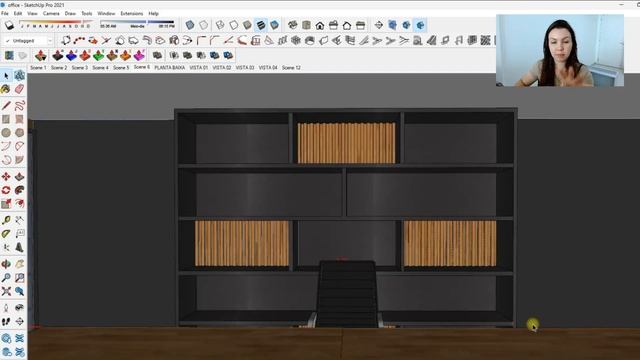This screenshot has height=360, width=640.
Task: Click the green sandbox terrain icon
Action: (x=98, y=55)
